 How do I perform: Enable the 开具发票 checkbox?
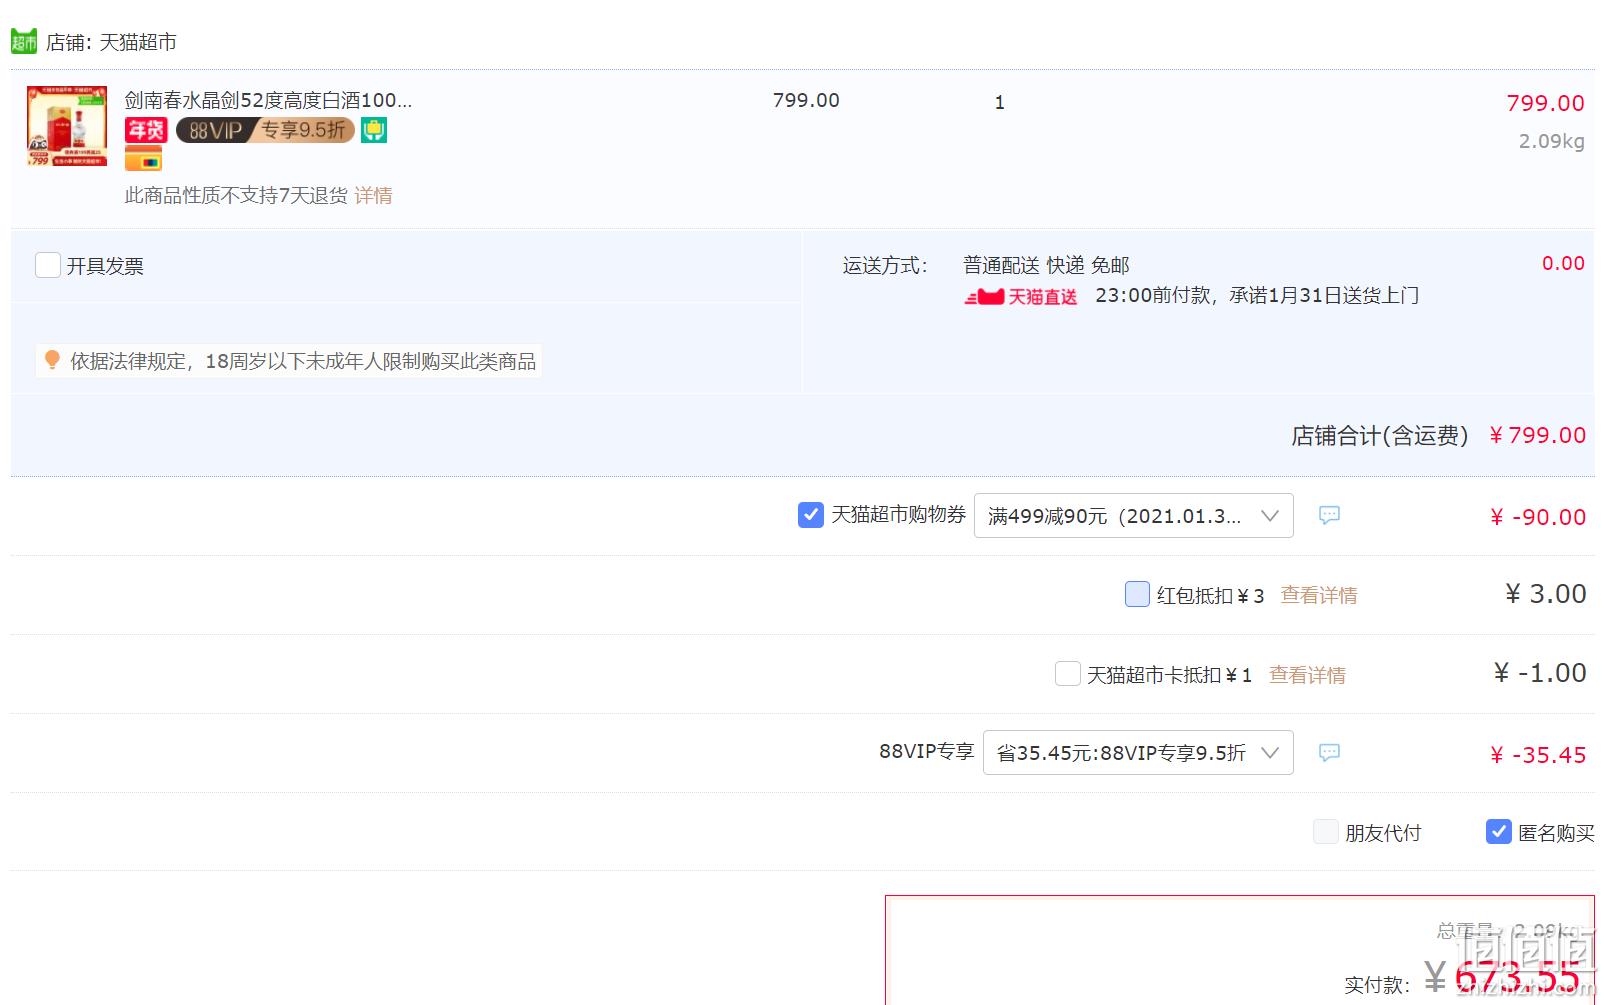(x=48, y=265)
